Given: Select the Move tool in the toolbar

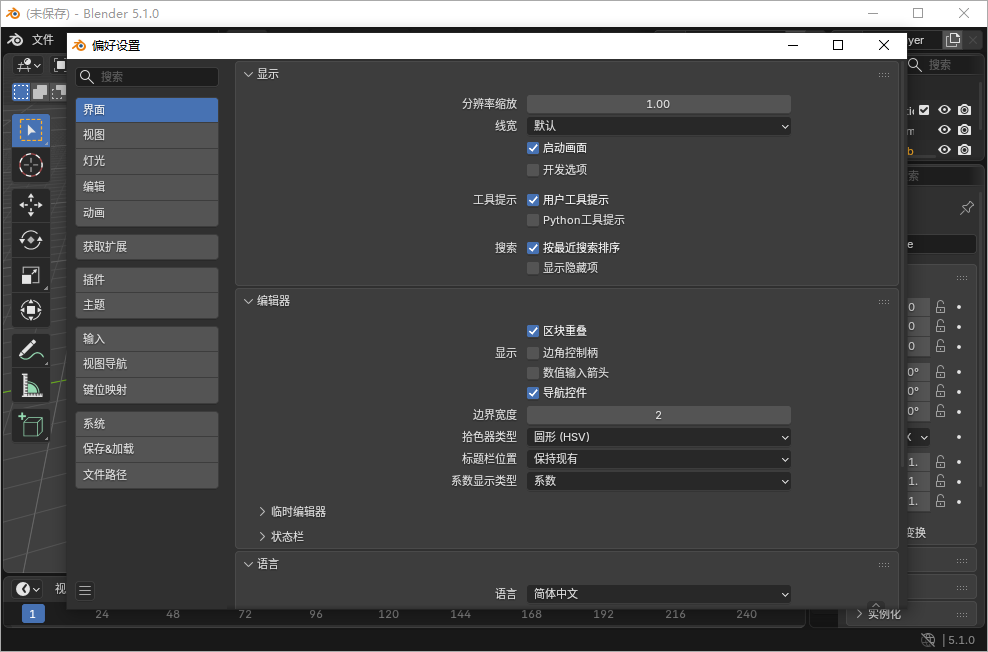Looking at the screenshot, I should tap(30, 204).
